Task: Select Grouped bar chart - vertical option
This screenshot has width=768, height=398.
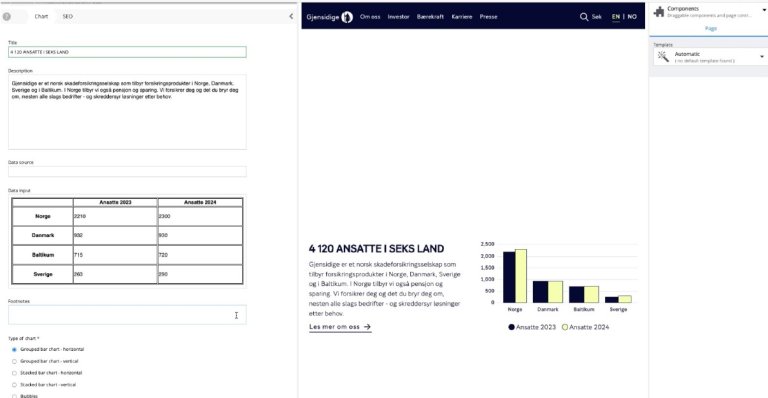Action: (x=14, y=361)
